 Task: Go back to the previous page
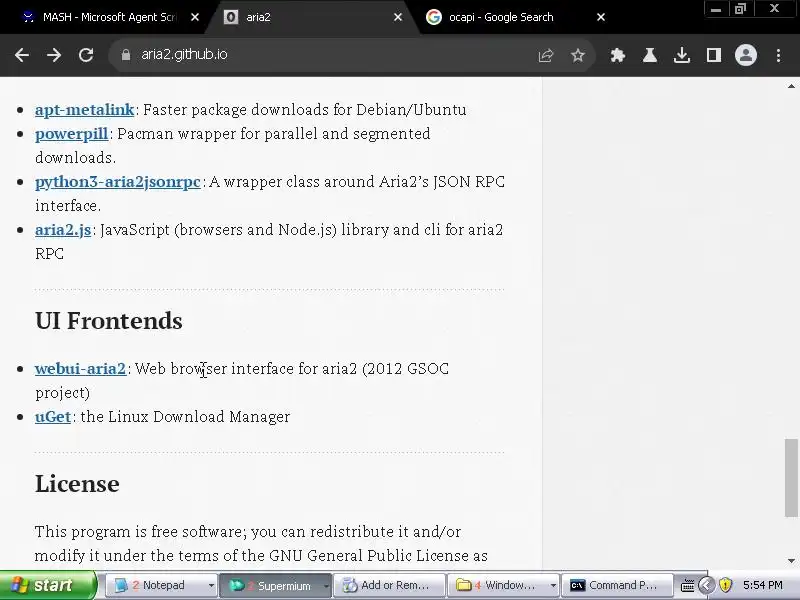pos(21,55)
